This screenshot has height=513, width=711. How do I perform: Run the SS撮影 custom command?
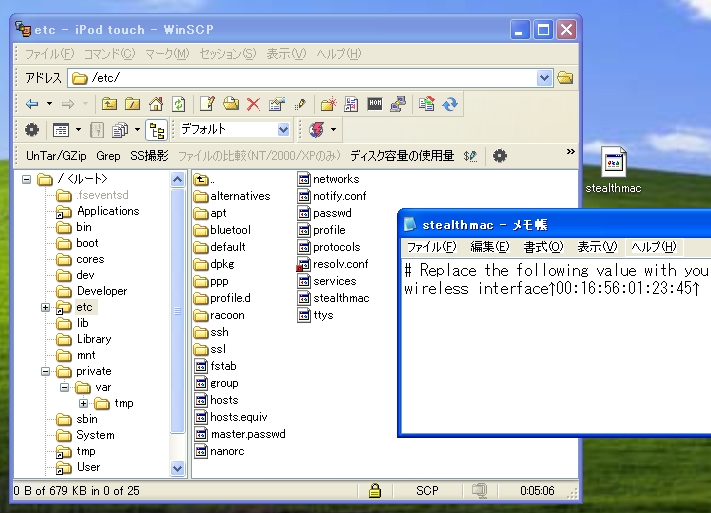[x=149, y=156]
